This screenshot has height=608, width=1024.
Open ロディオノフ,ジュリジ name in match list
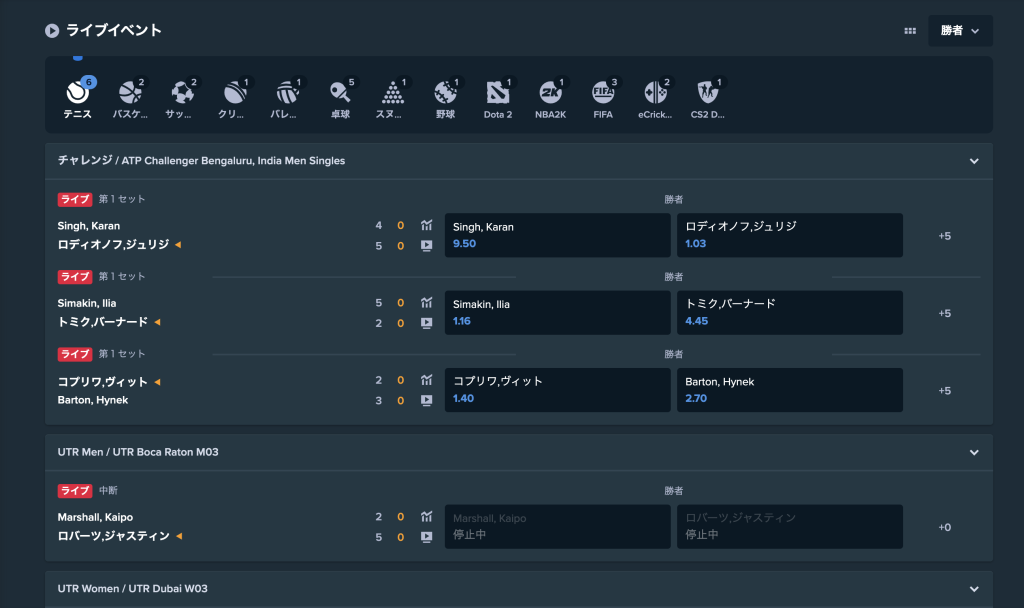pos(114,245)
